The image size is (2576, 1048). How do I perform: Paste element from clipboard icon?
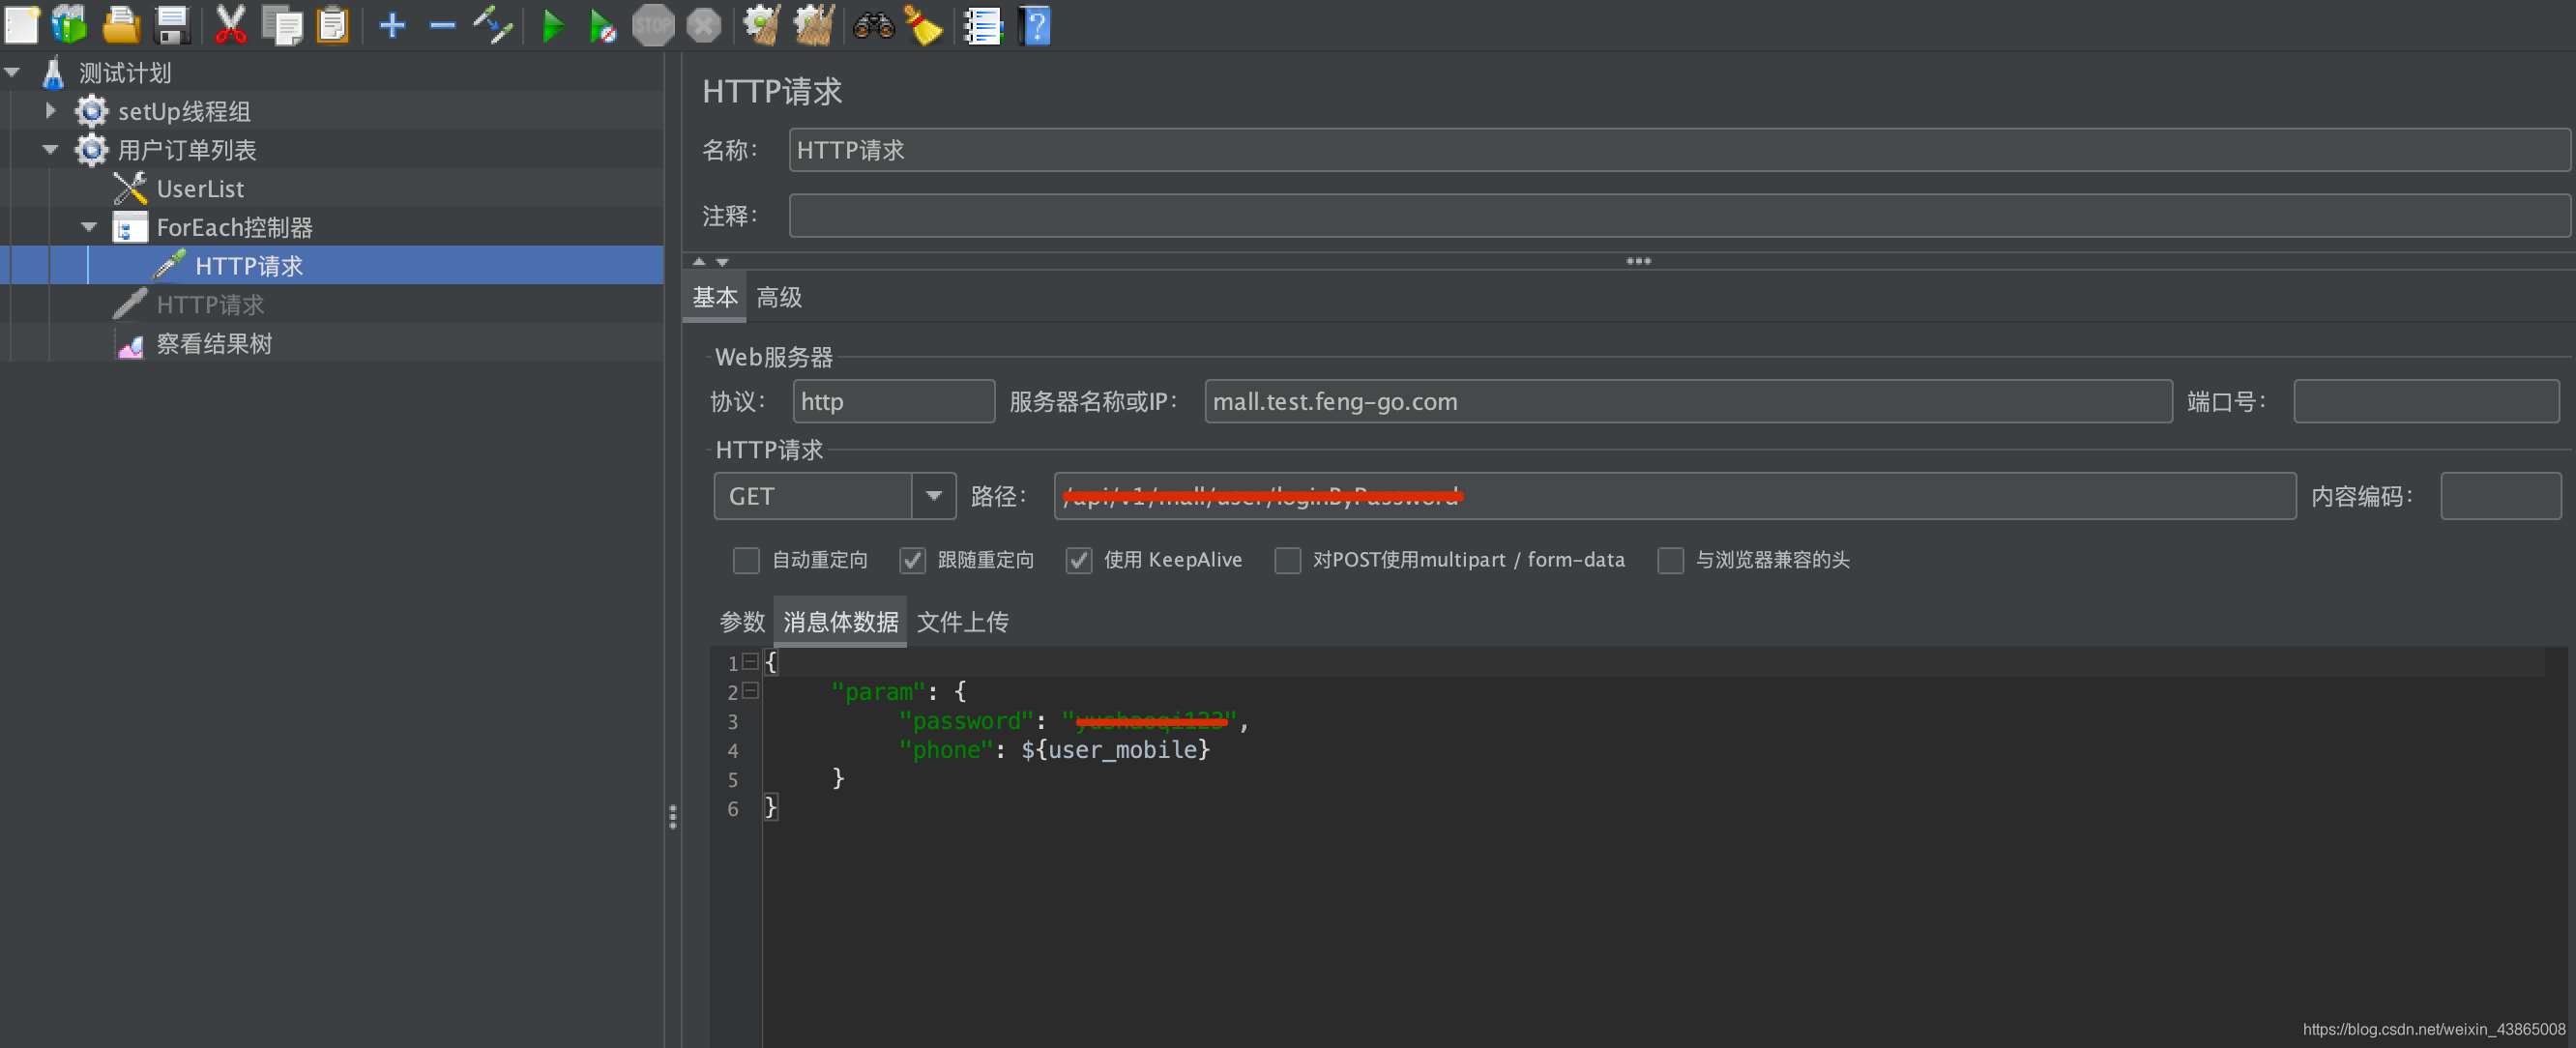pos(332,25)
